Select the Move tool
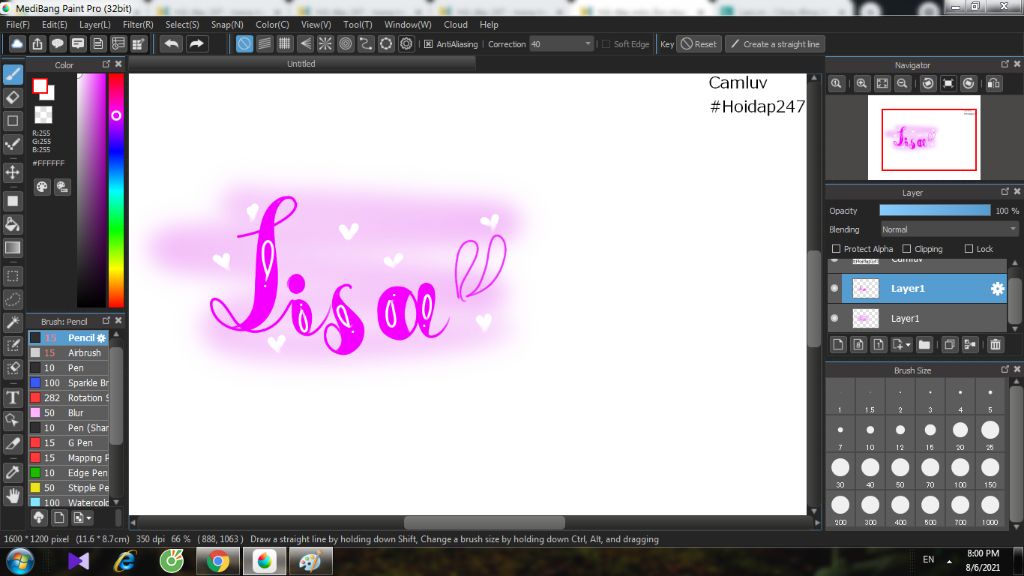Screen dimensions: 1024x576 pos(12,172)
